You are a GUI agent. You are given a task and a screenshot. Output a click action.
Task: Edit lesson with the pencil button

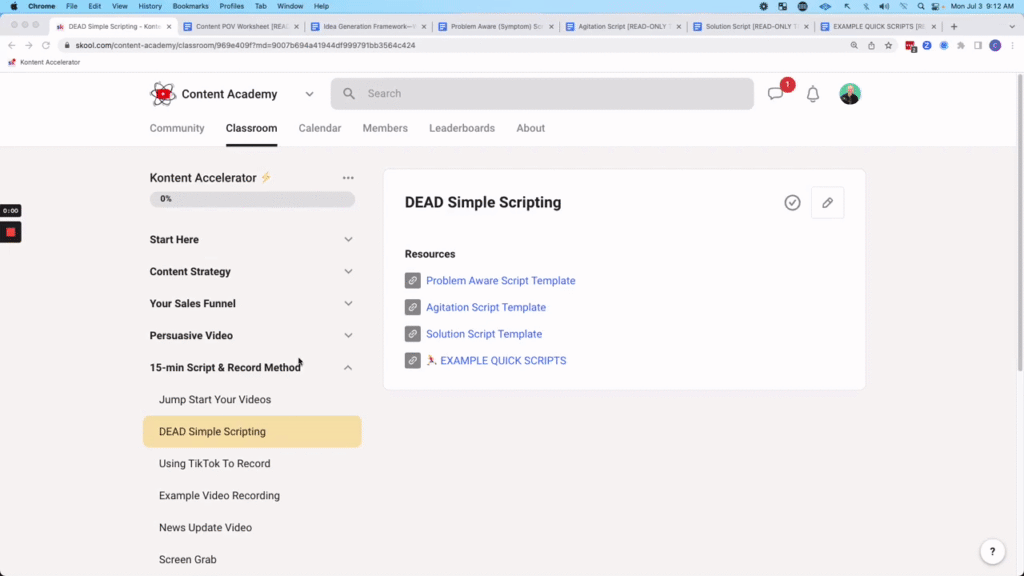click(x=827, y=202)
